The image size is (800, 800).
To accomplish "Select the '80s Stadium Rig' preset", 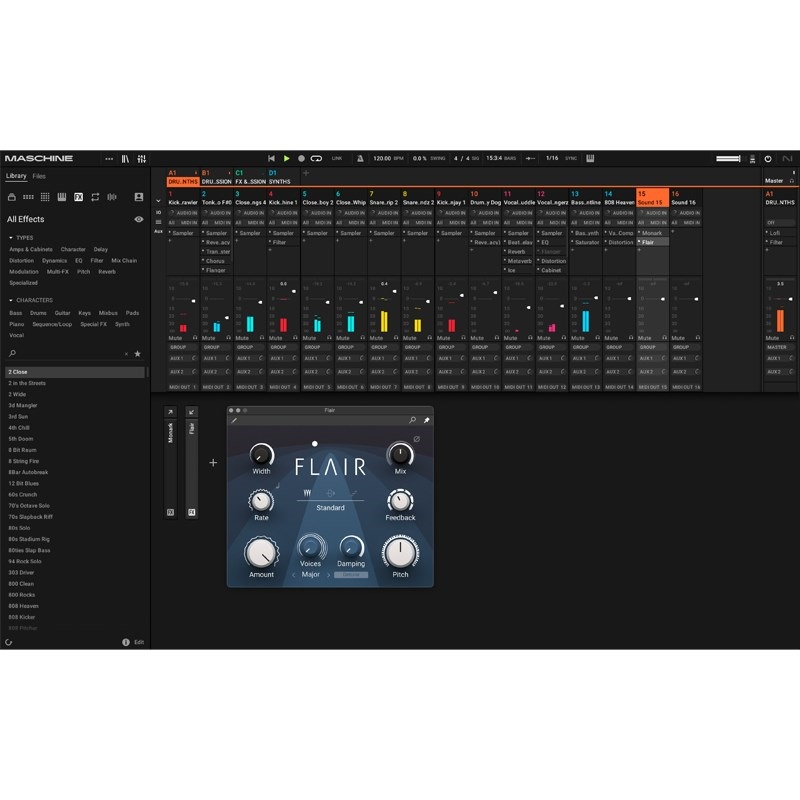I will [x=74, y=539].
